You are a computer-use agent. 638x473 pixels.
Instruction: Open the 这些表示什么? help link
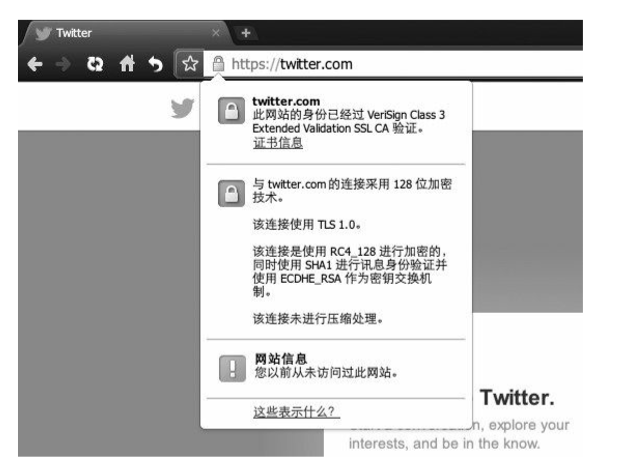pyautogui.click(x=297, y=412)
